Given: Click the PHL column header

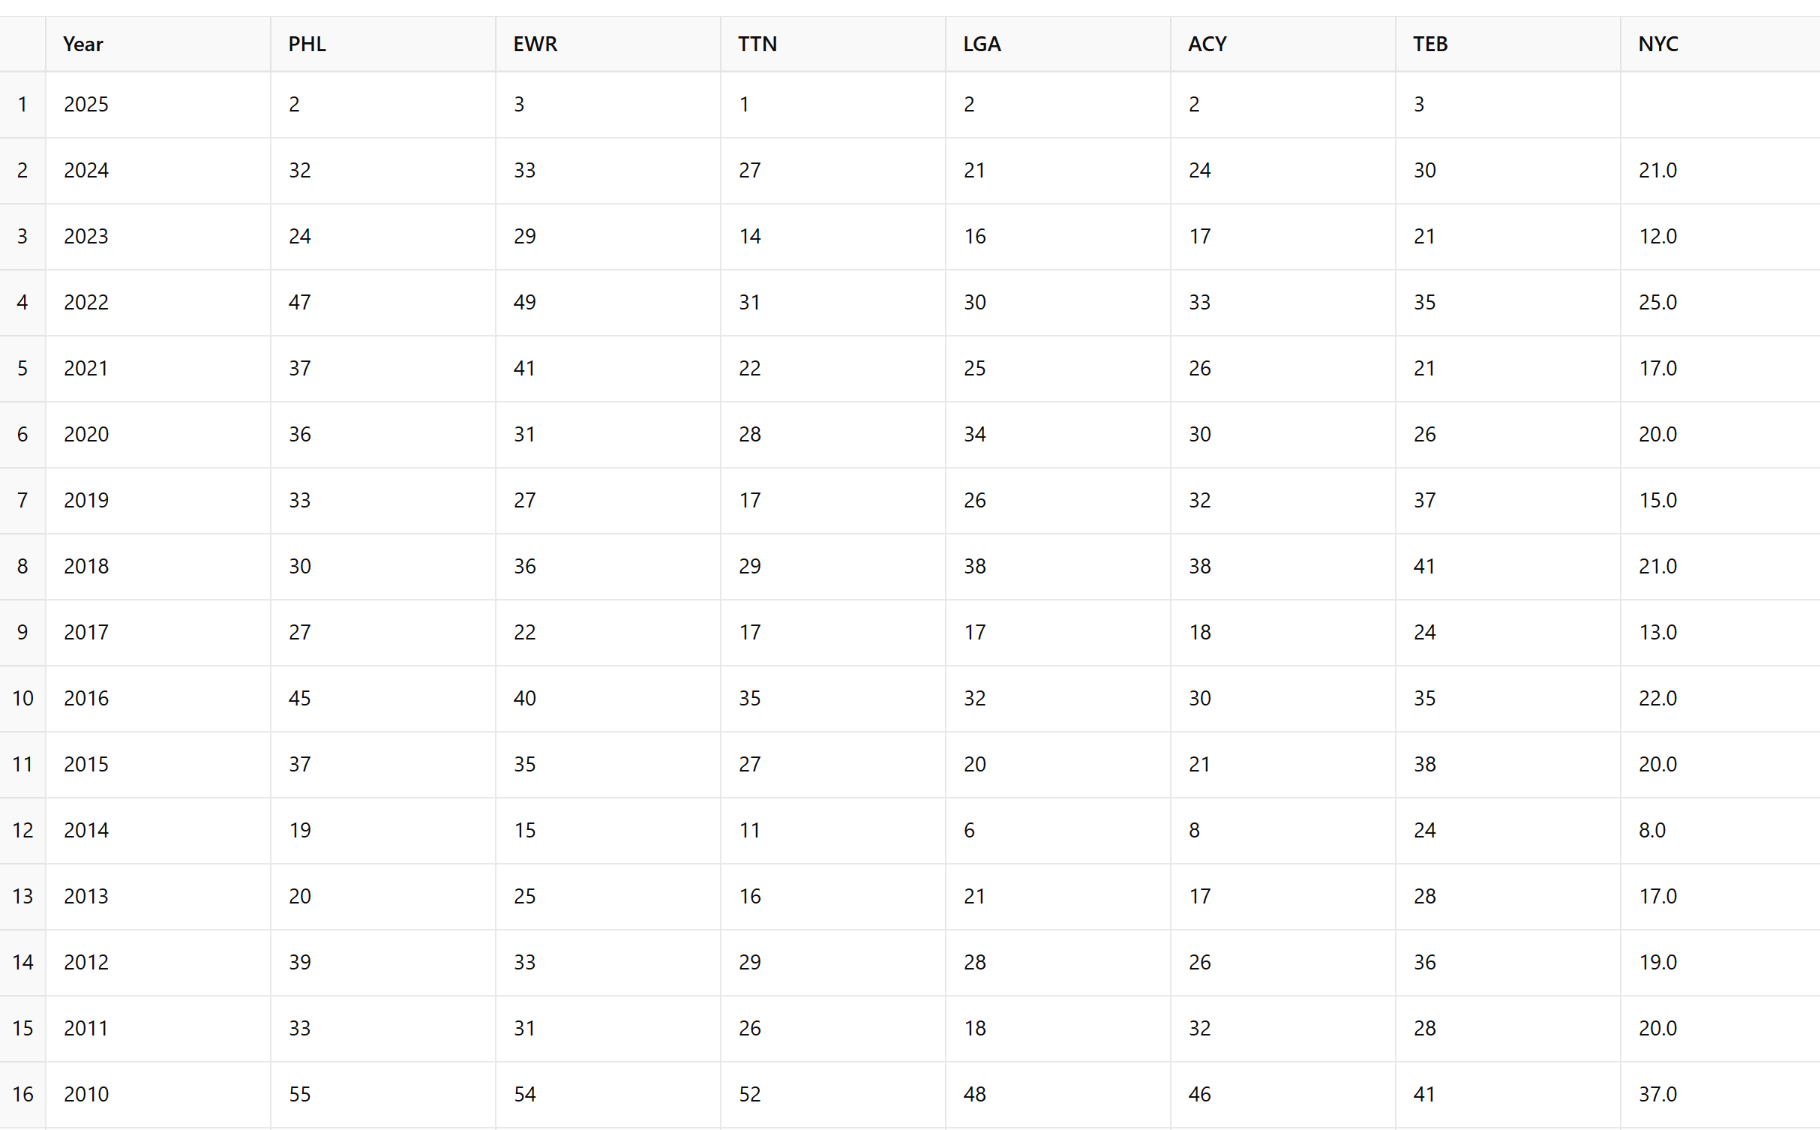Looking at the screenshot, I should 383,44.
